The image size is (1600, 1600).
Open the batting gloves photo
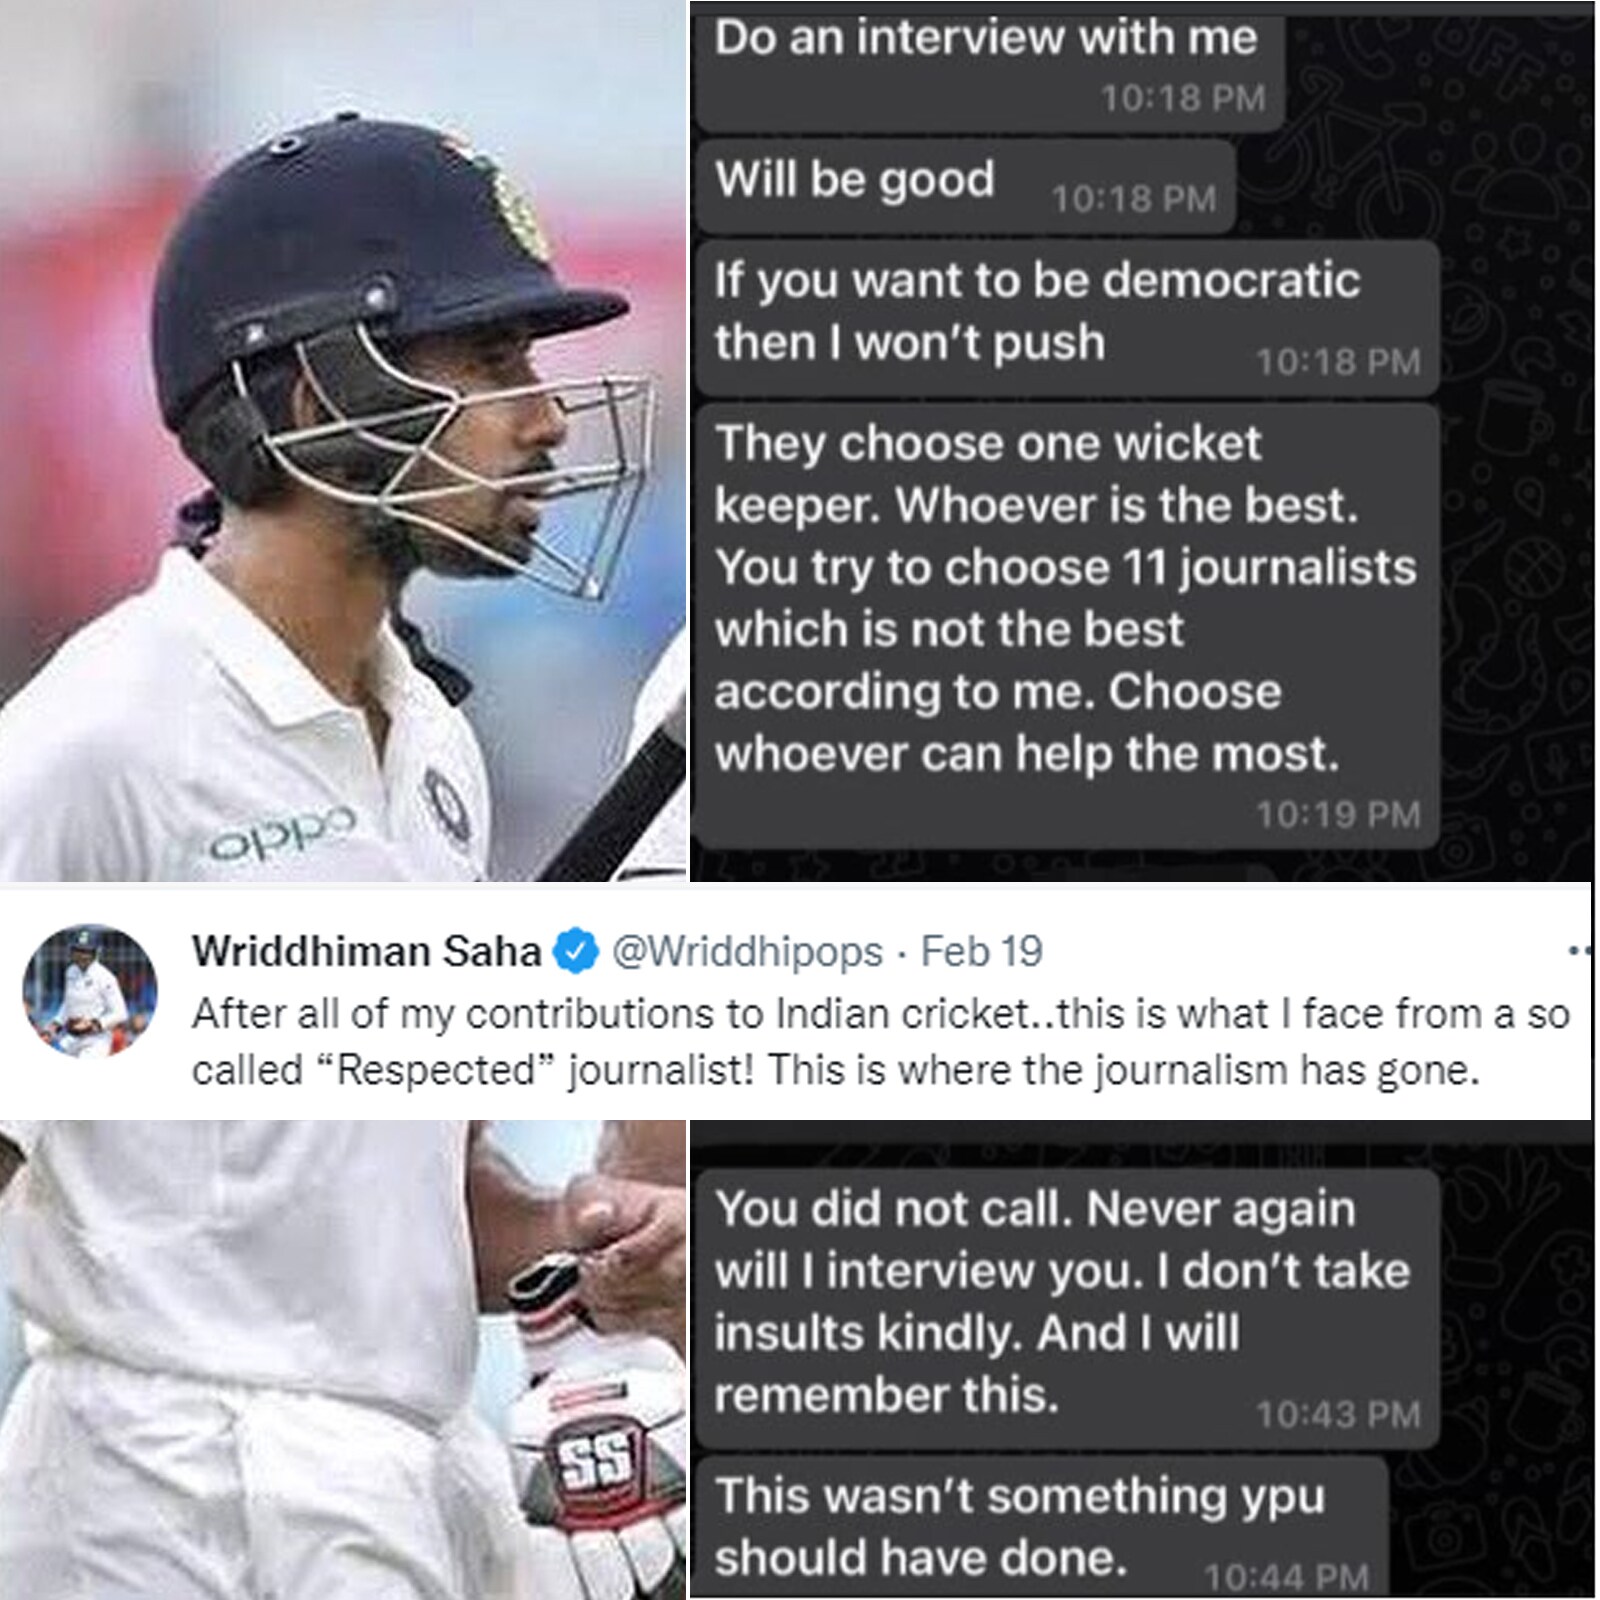coord(343,1360)
